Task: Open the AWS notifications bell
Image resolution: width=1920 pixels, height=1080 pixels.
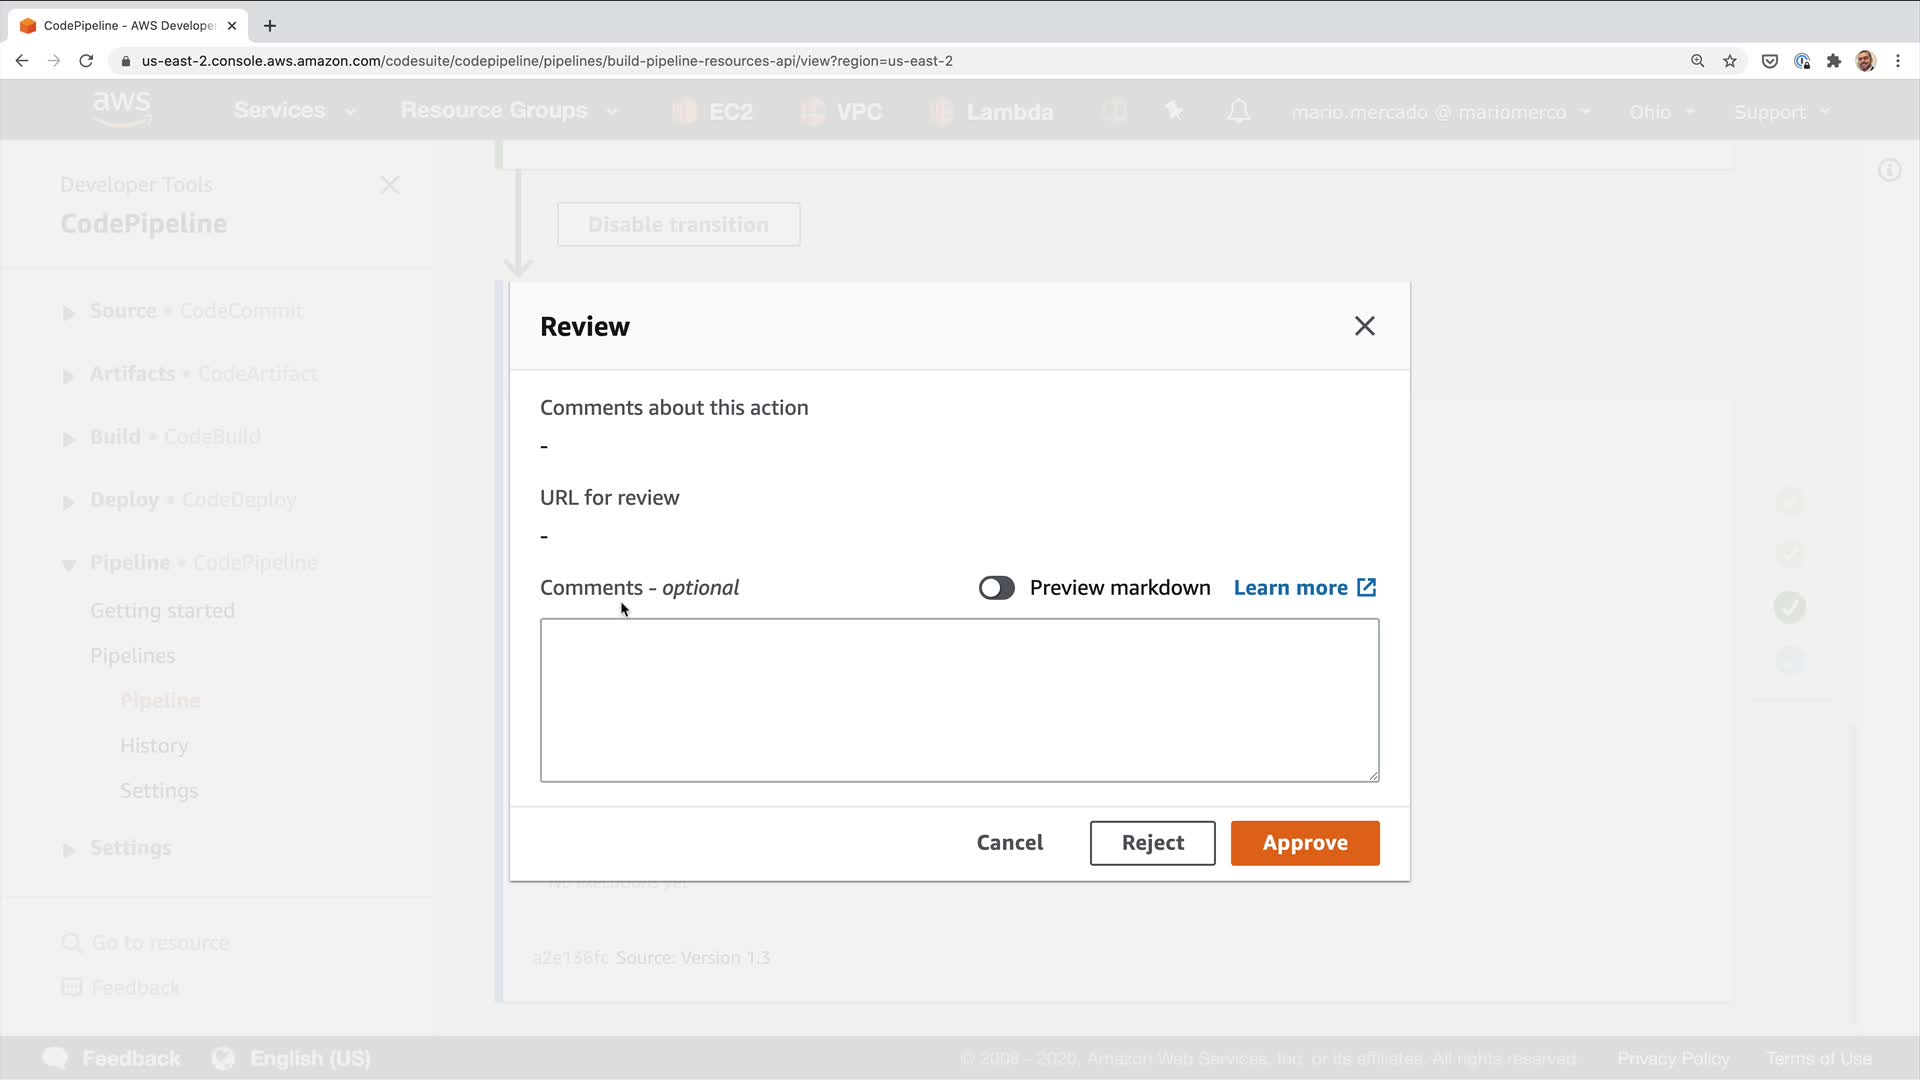Action: pos(1238,111)
